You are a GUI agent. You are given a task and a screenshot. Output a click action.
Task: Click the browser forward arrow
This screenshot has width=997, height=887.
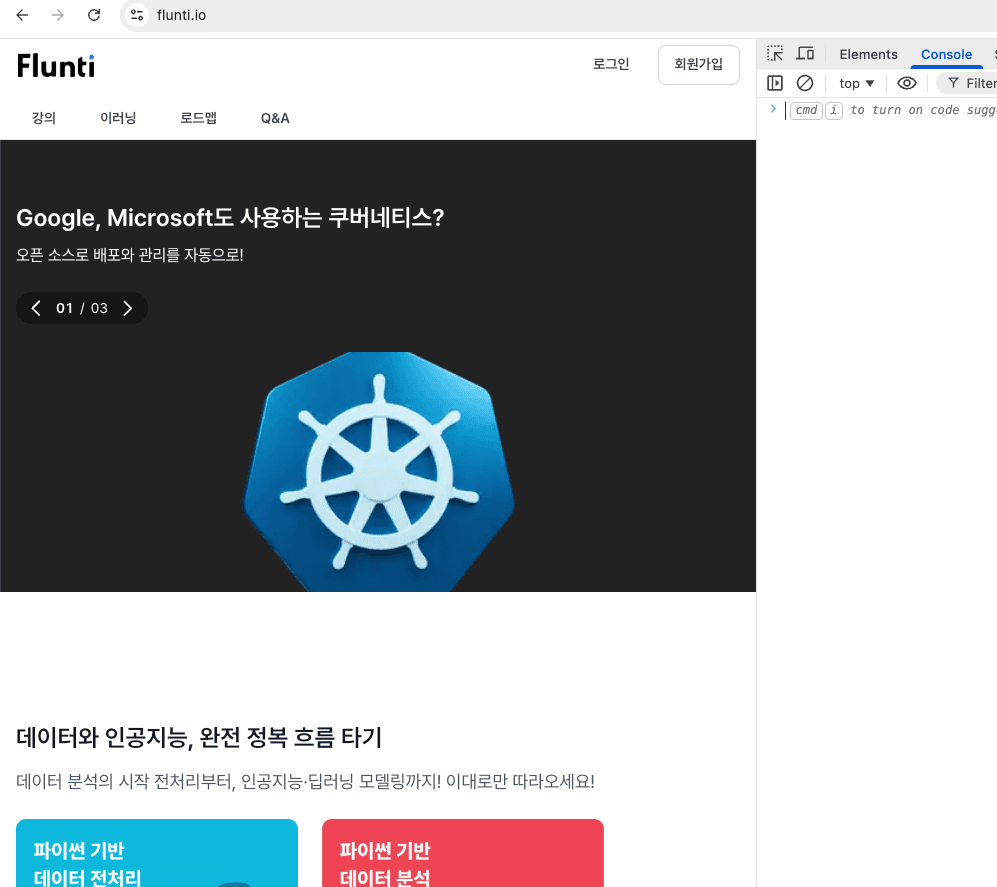click(58, 15)
